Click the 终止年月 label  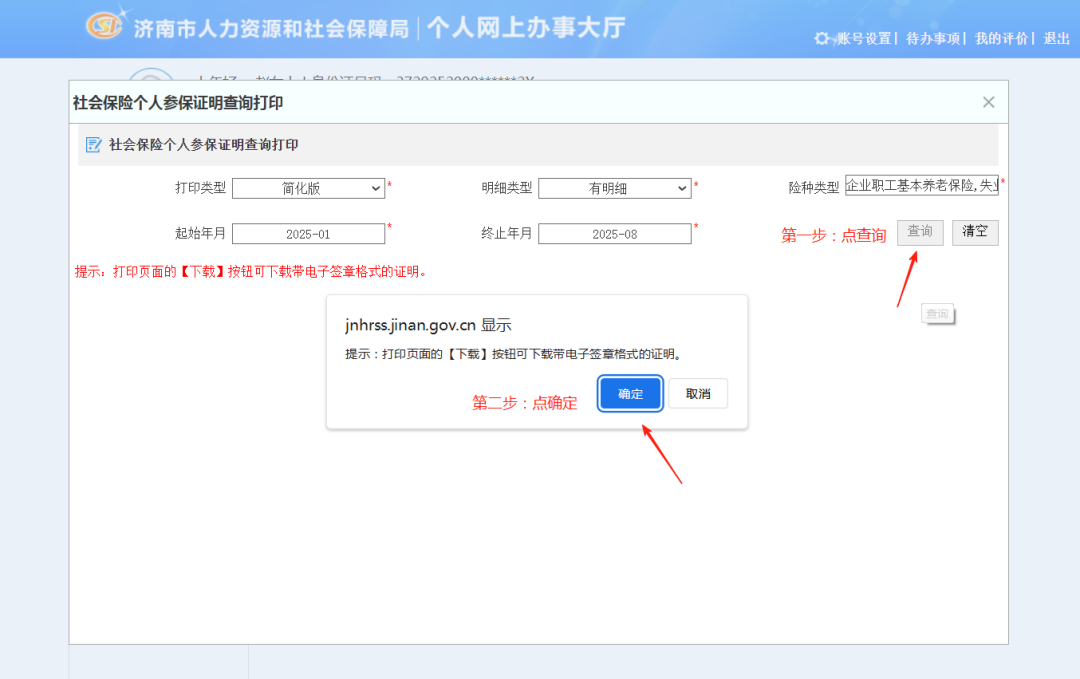[x=506, y=233]
